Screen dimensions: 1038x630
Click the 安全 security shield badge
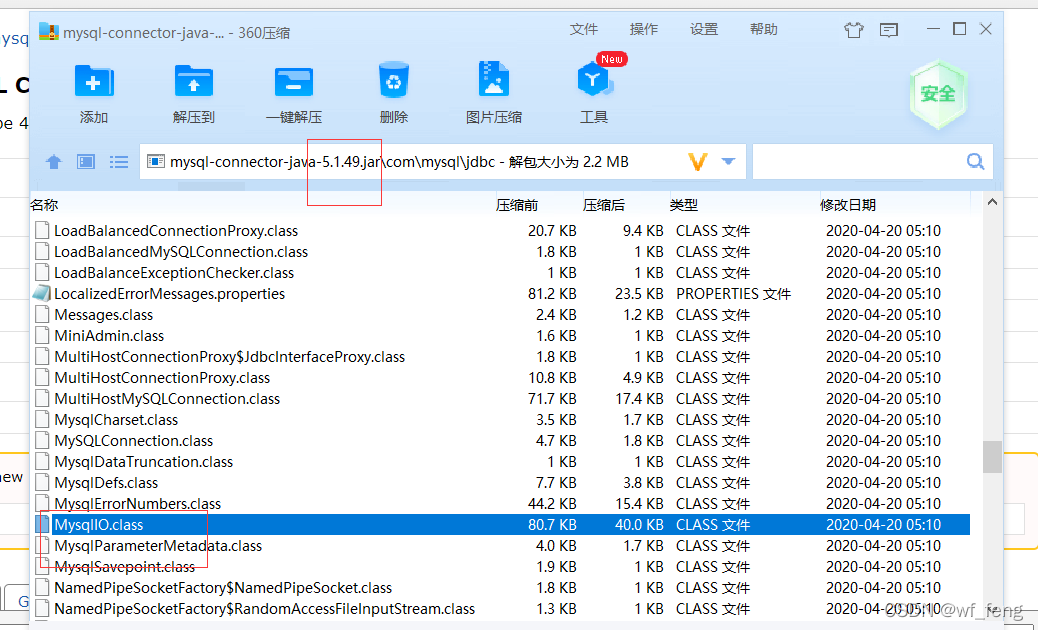(938, 93)
